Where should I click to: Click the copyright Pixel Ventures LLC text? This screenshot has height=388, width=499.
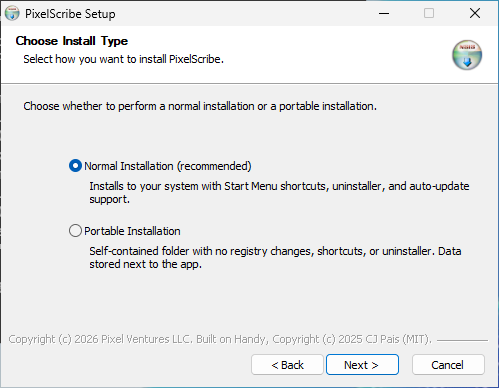(x=220, y=339)
